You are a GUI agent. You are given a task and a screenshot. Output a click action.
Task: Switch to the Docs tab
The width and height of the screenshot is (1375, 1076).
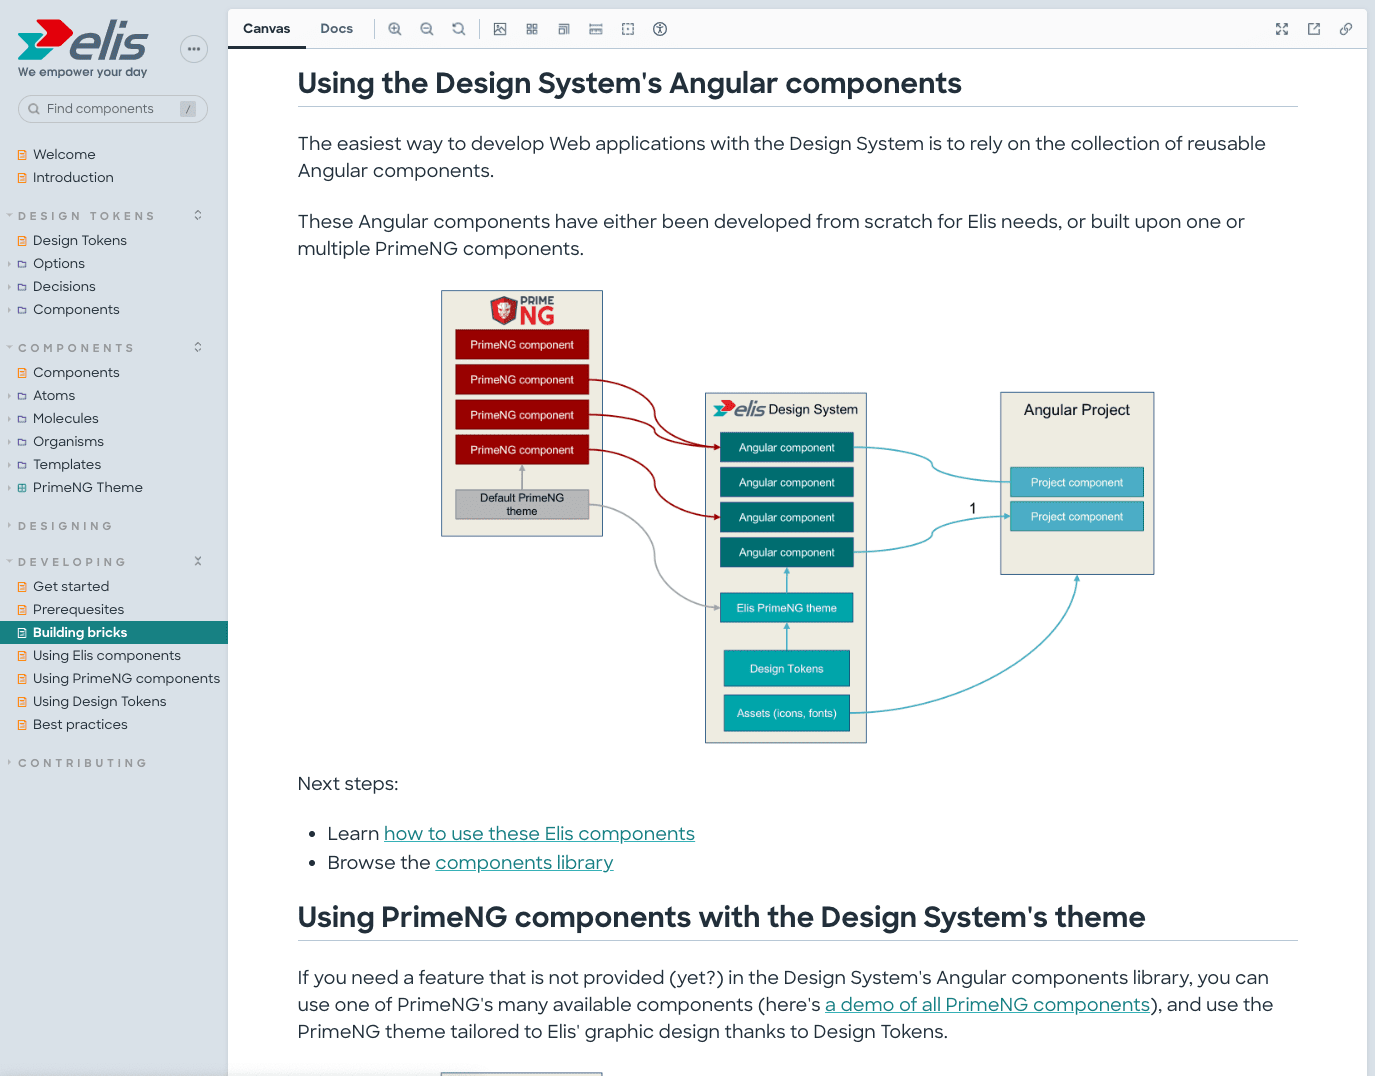pos(337,29)
